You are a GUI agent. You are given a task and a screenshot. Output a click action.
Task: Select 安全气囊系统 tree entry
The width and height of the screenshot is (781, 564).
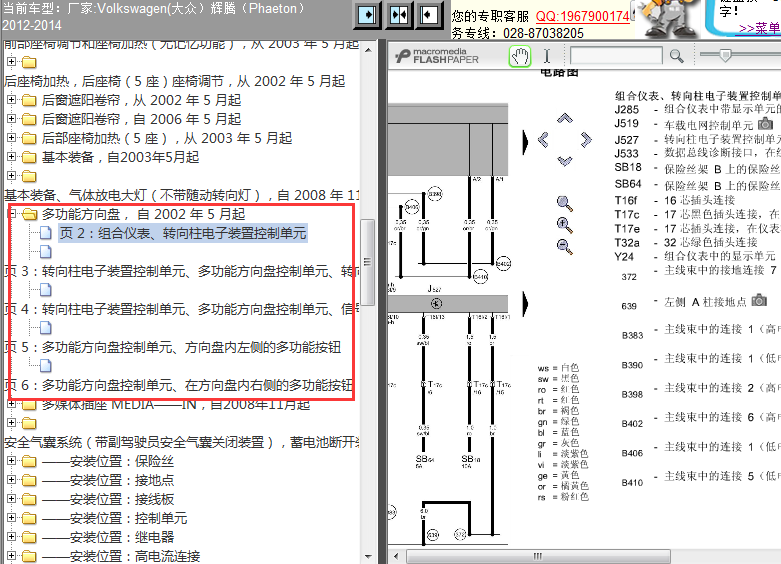point(181,442)
